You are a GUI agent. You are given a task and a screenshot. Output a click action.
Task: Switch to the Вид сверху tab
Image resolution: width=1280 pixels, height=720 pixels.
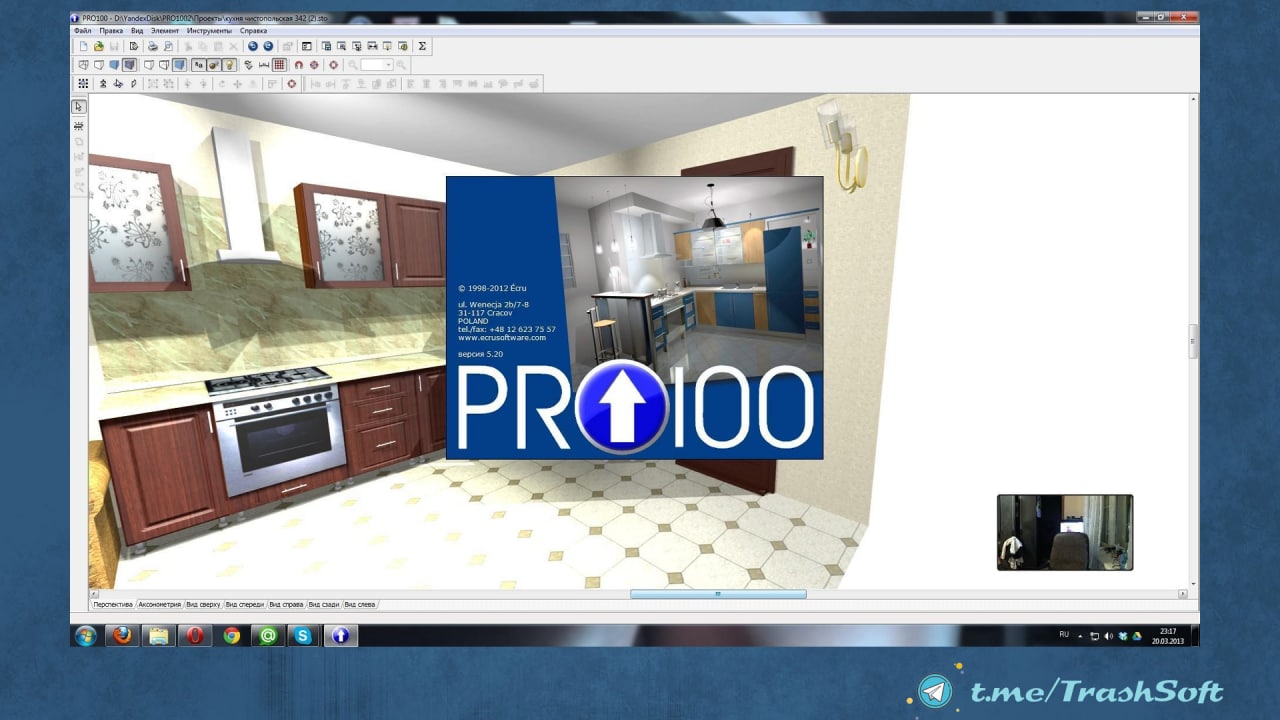pos(203,605)
